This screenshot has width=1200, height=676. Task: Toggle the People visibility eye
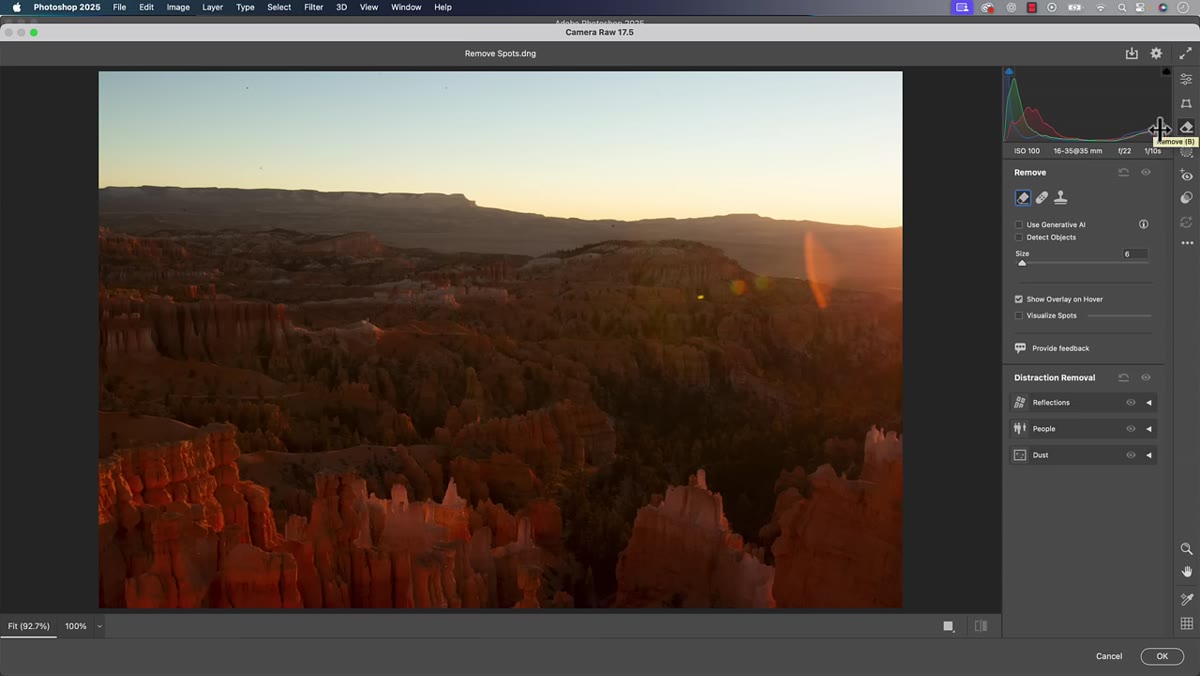pos(1131,429)
